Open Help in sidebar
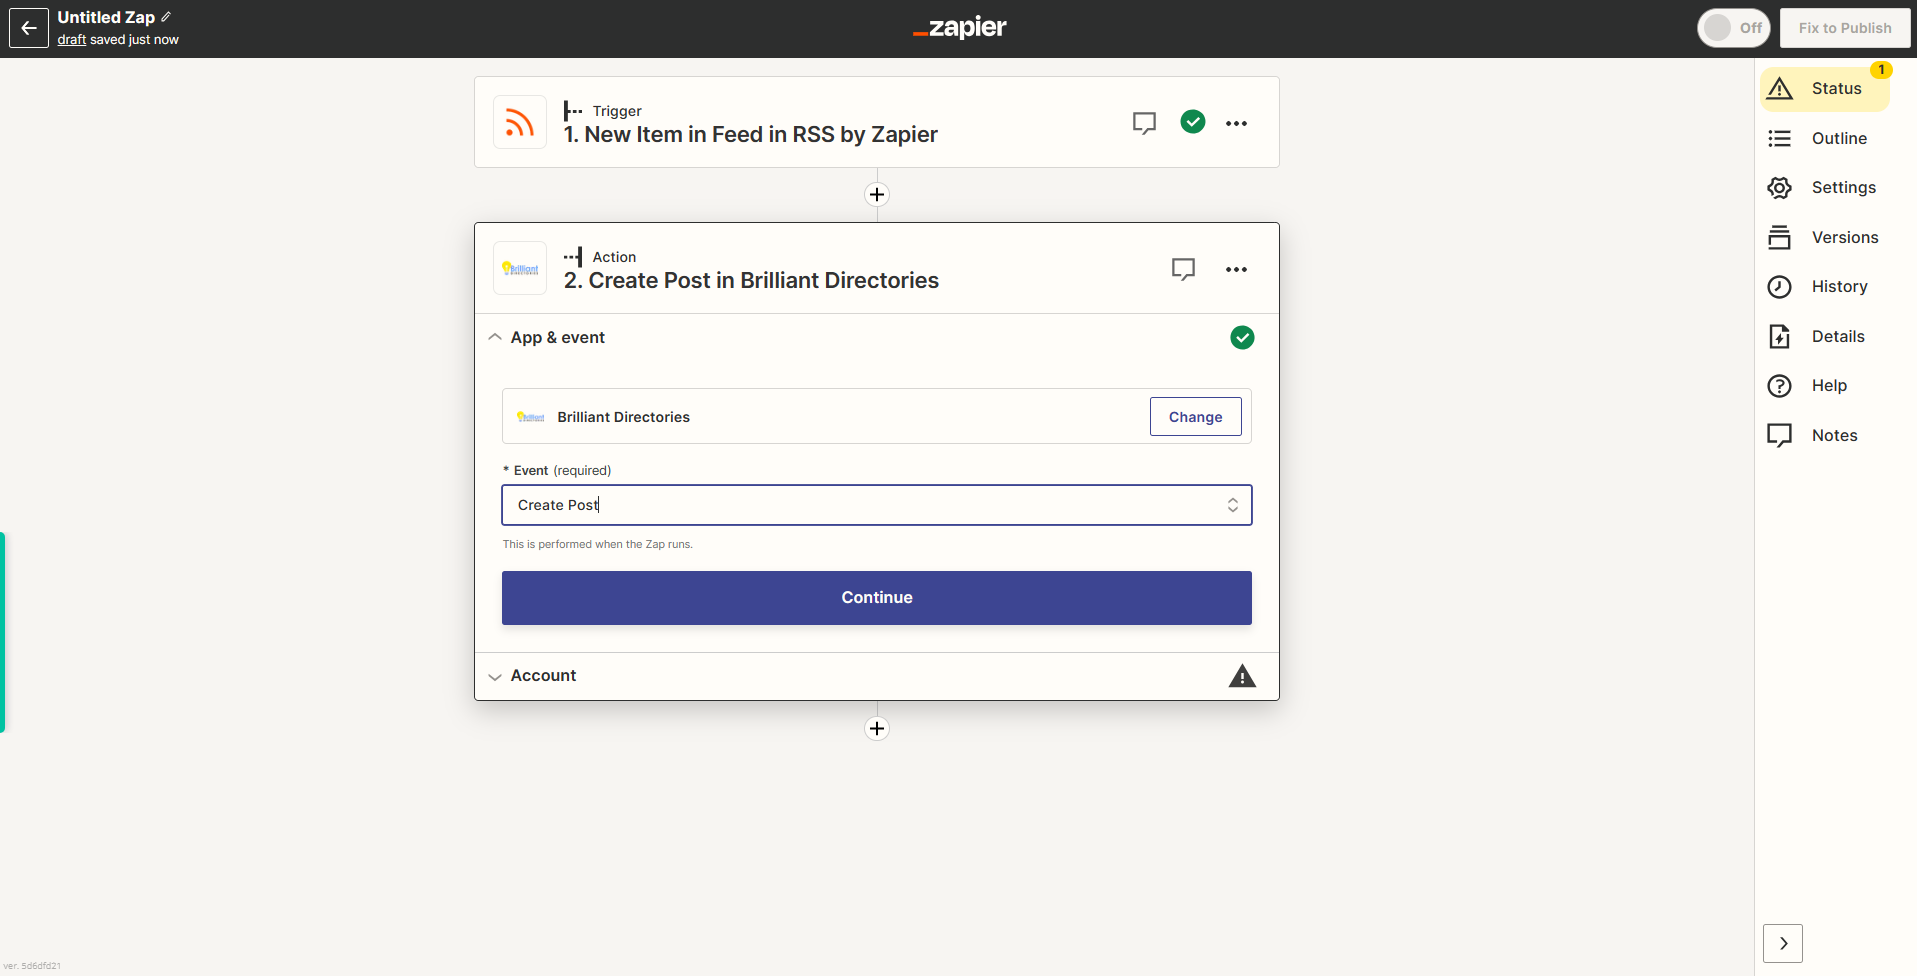1917x976 pixels. (x=1824, y=386)
